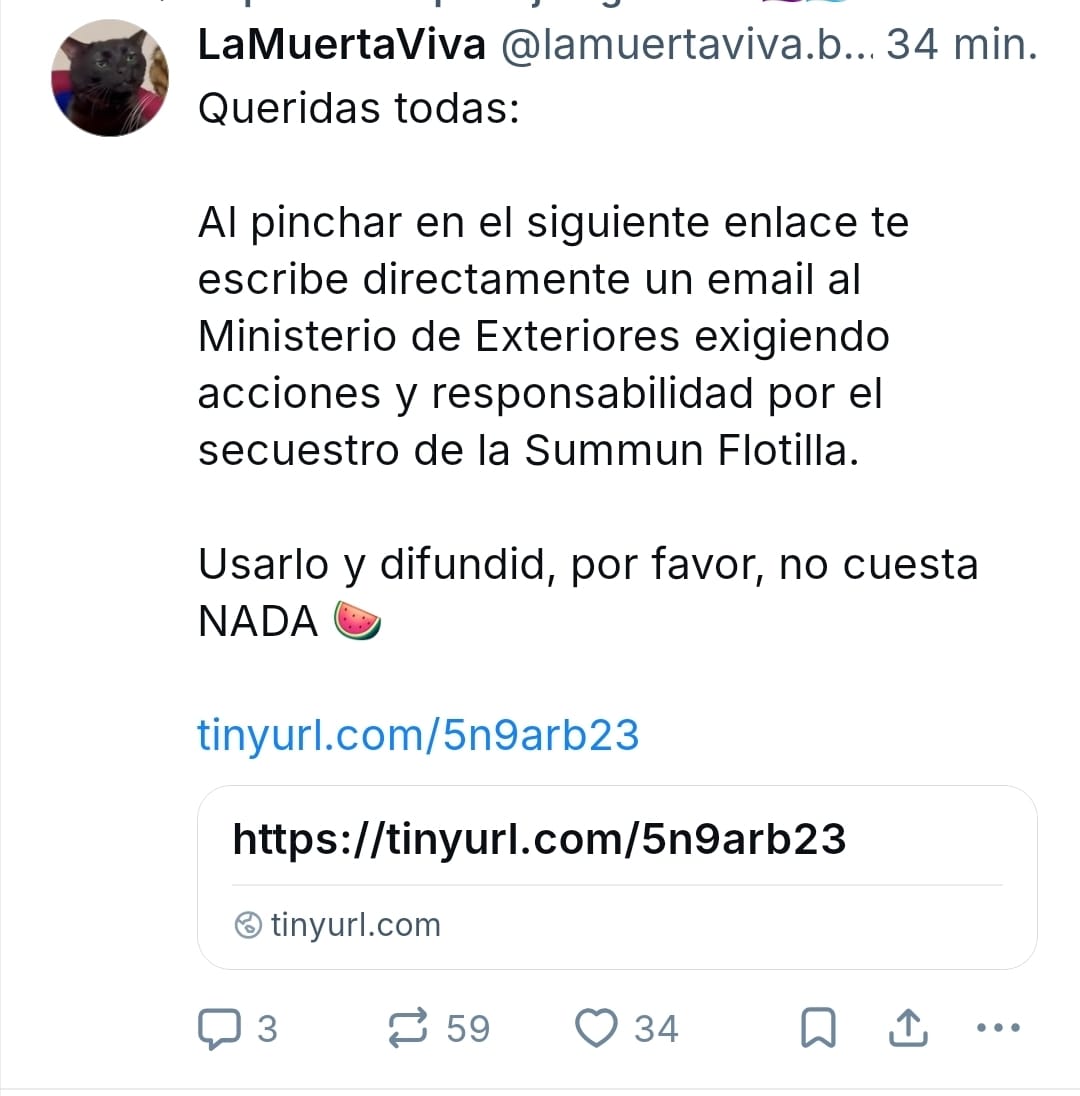The height and width of the screenshot is (1096, 1080).
Task: Open the three-dot more options menu
Action: click(x=998, y=1028)
